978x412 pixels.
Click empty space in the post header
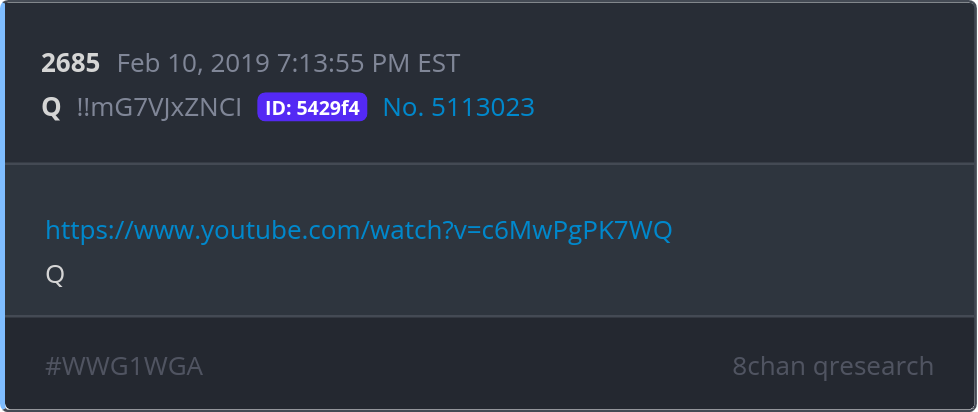coord(748,84)
